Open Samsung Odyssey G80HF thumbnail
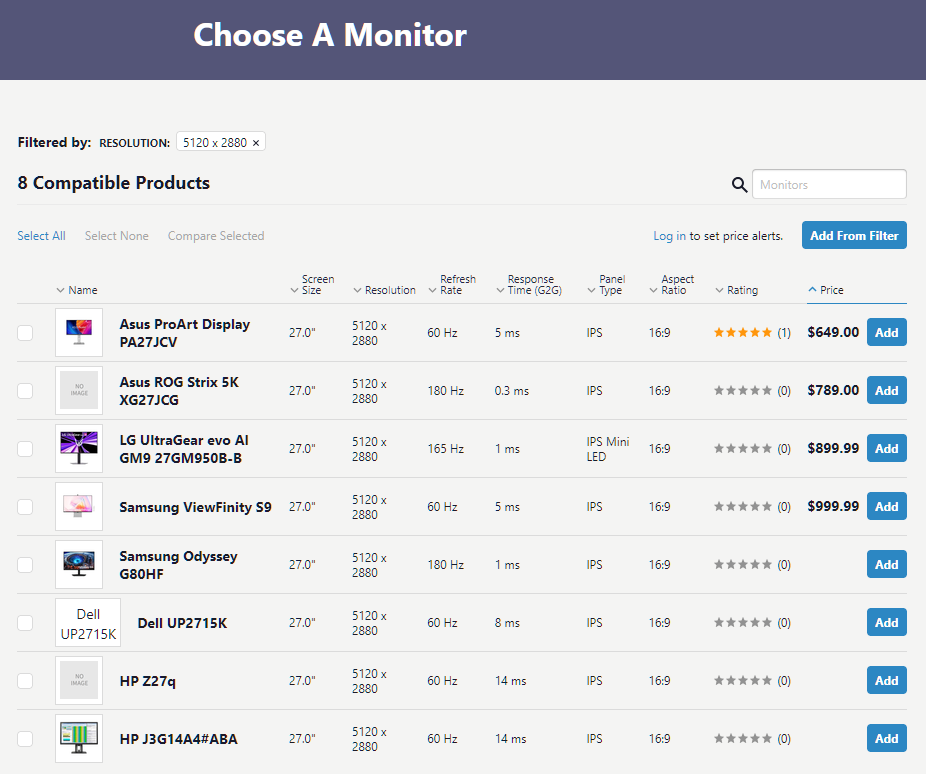Screen dimensions: 926x774 click(79, 564)
